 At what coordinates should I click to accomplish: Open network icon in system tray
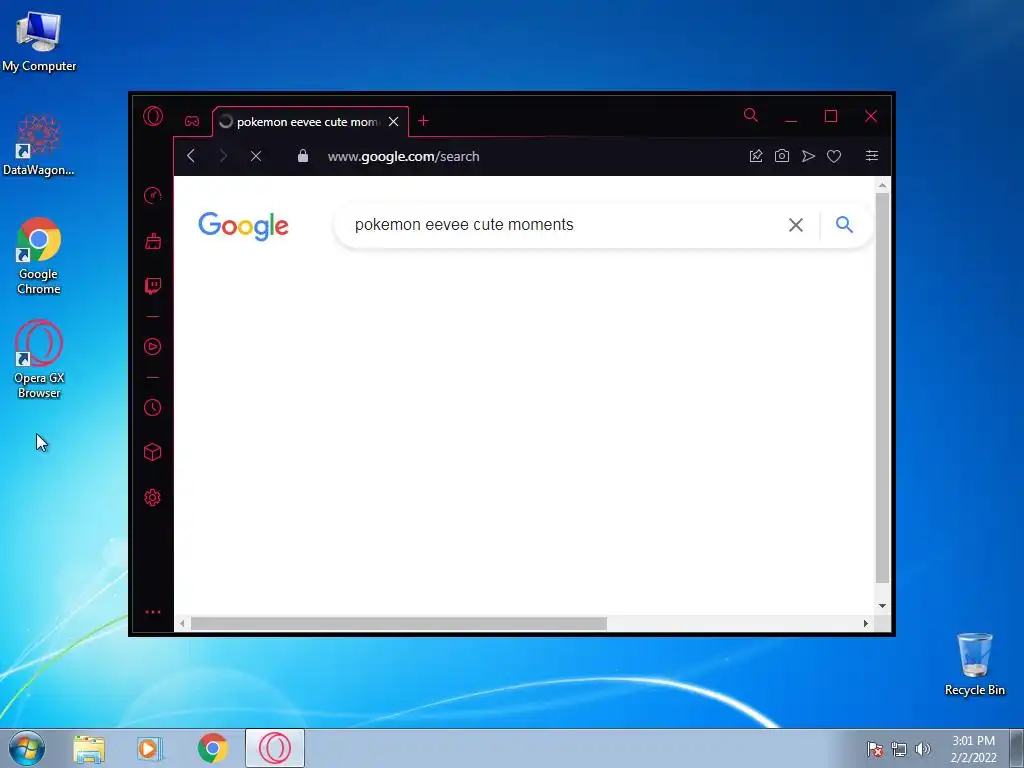(x=899, y=749)
